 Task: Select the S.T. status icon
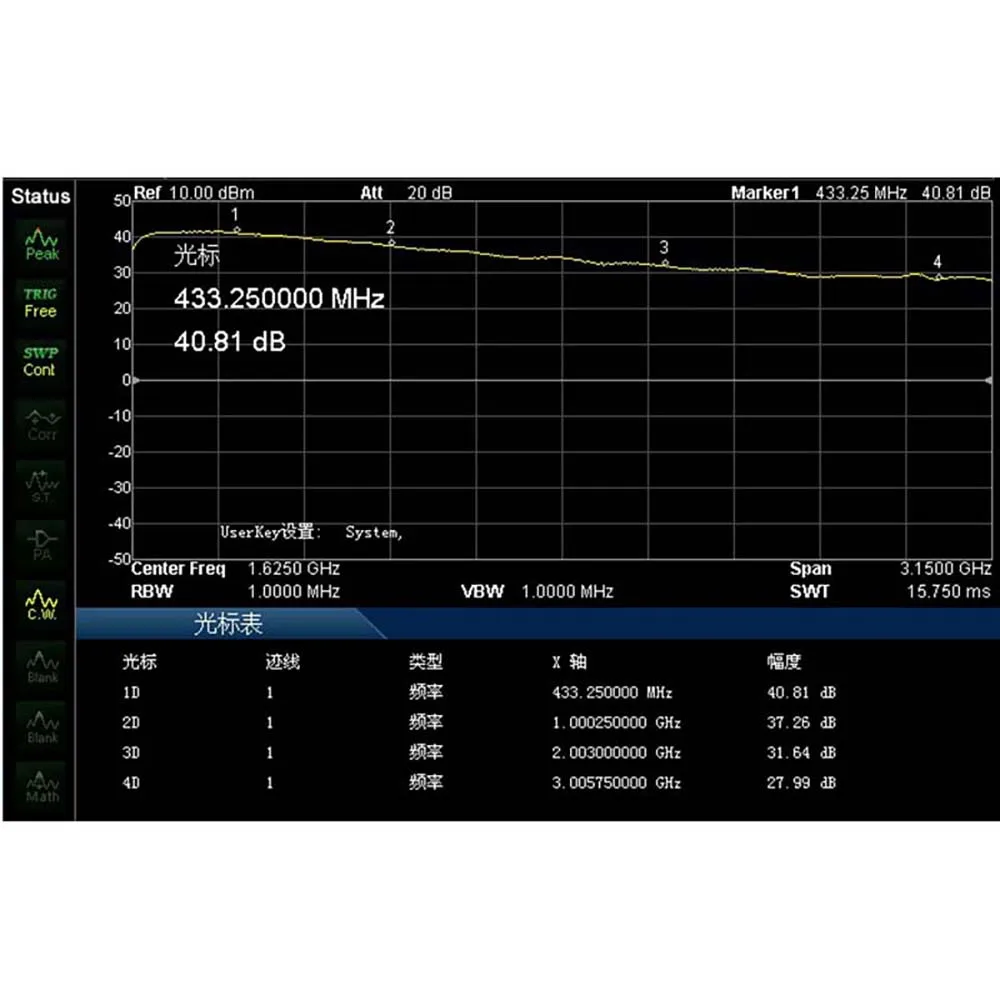point(41,484)
